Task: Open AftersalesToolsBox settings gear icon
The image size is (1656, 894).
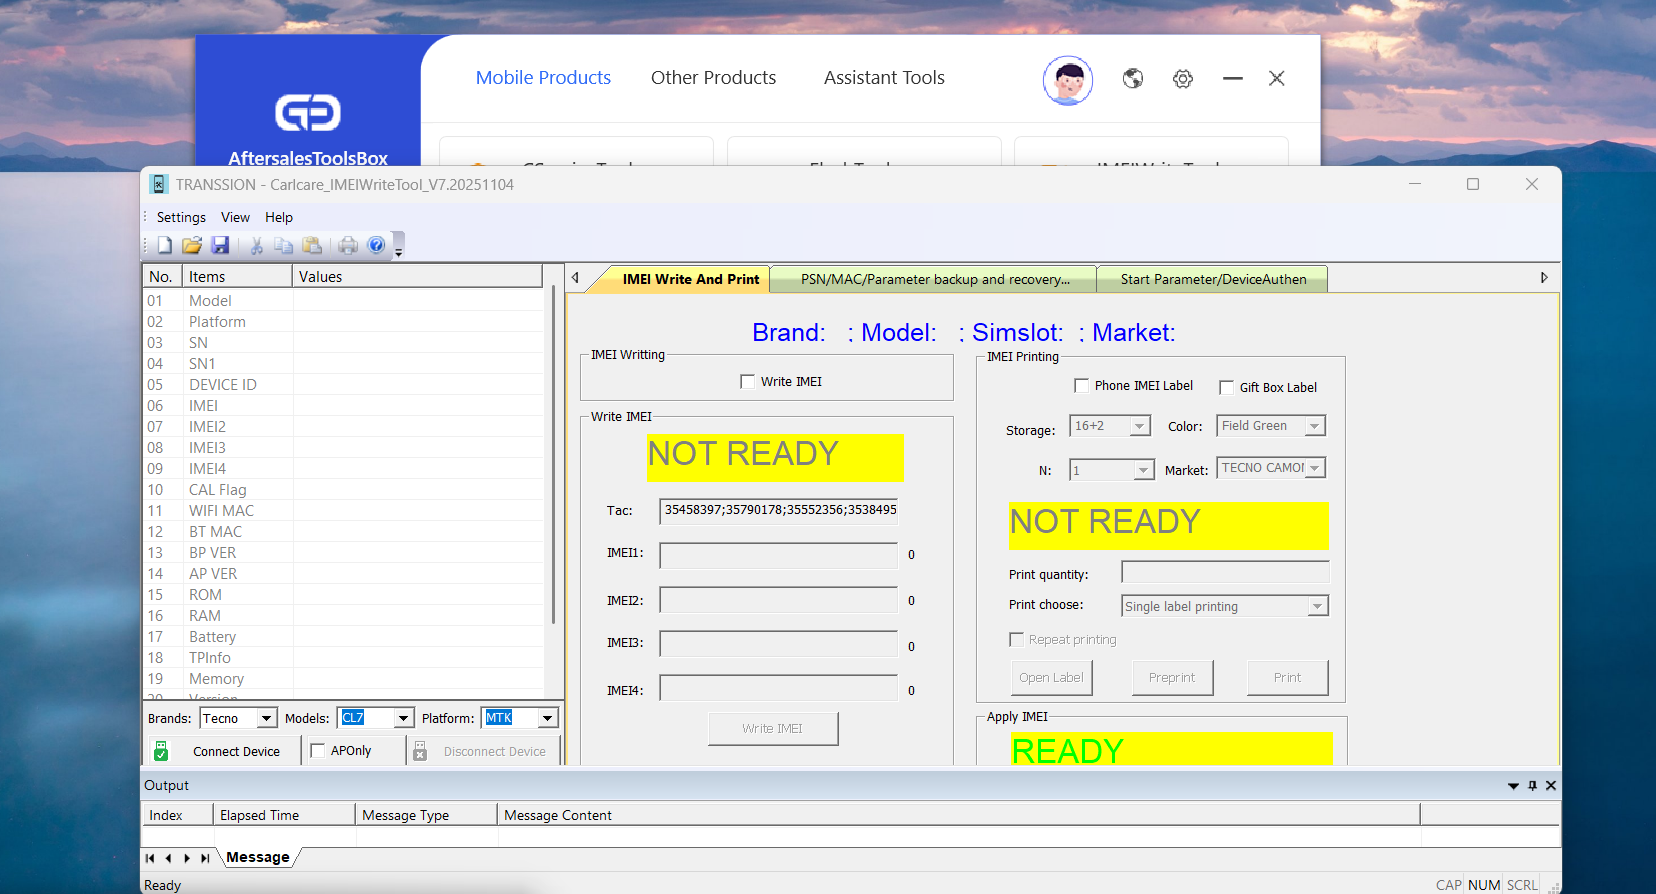Action: click(x=1183, y=78)
